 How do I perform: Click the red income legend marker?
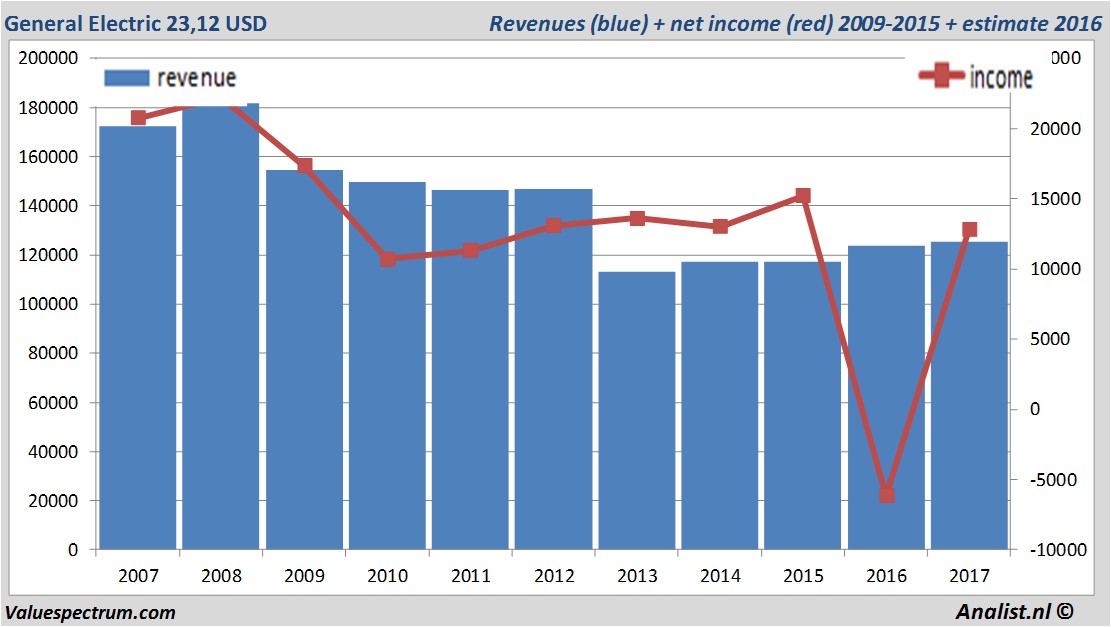(942, 75)
